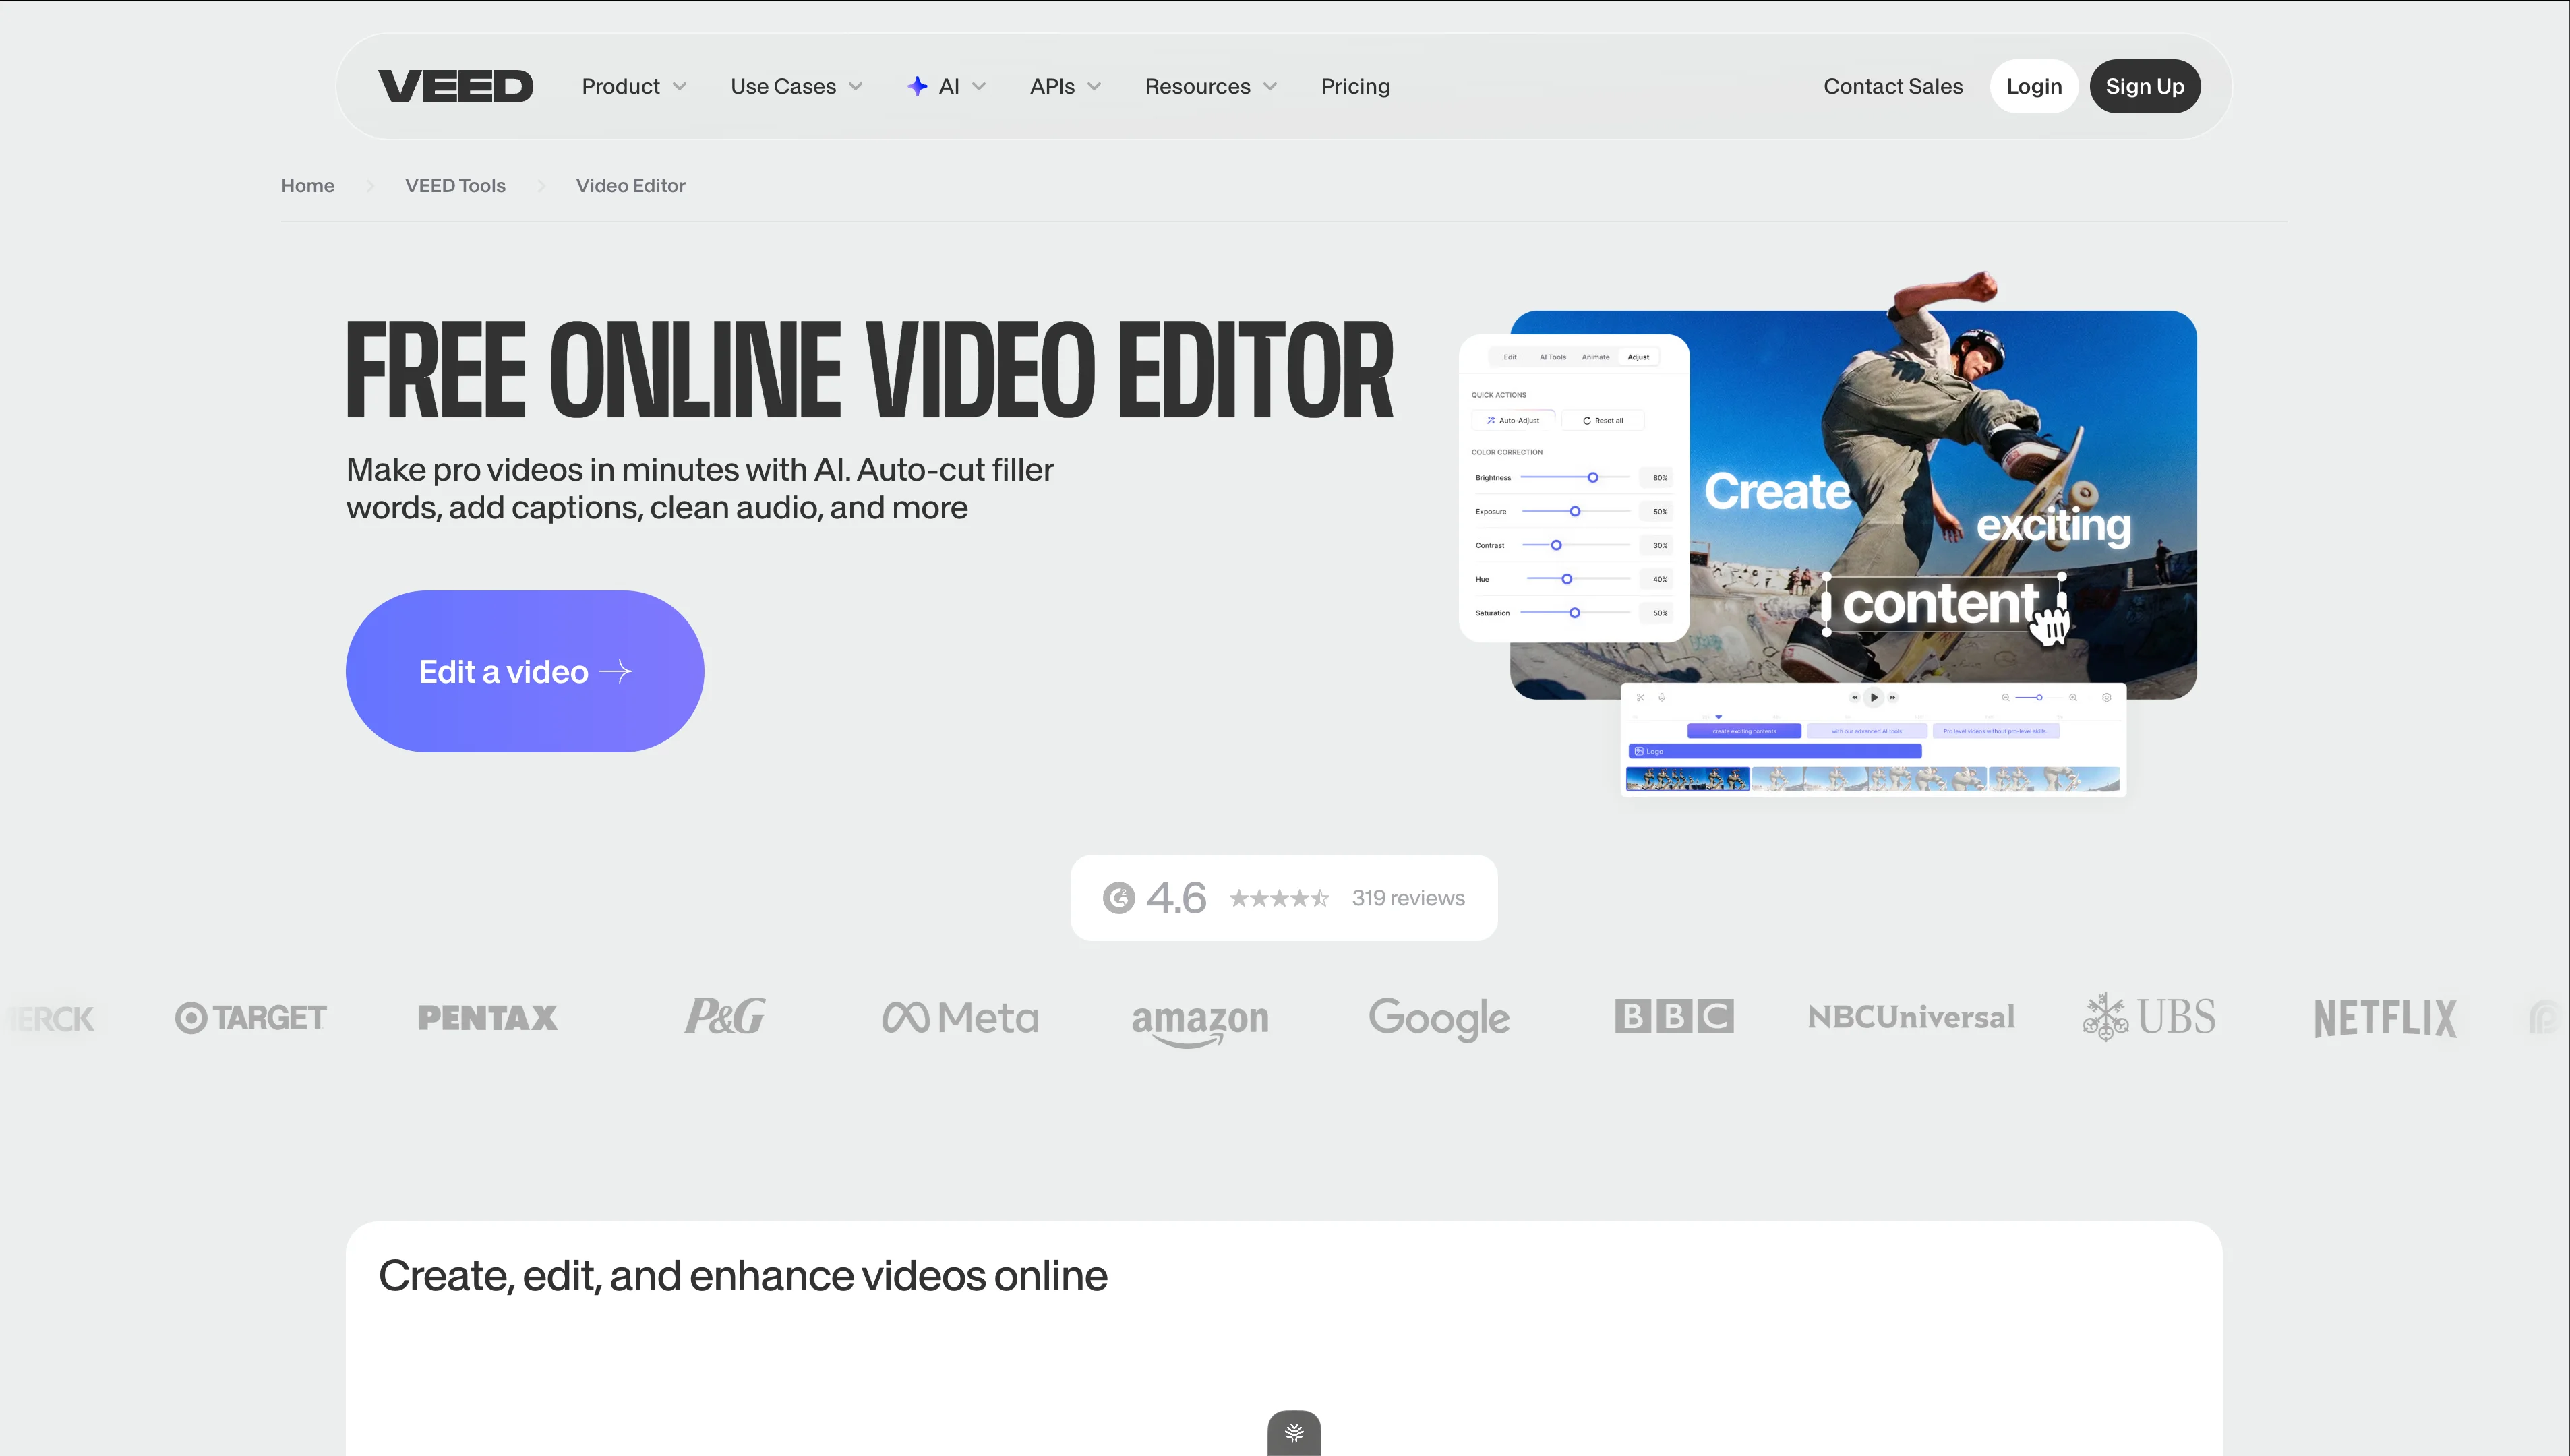
Task: Select the scissors split tool in the timeline
Action: tap(1642, 698)
